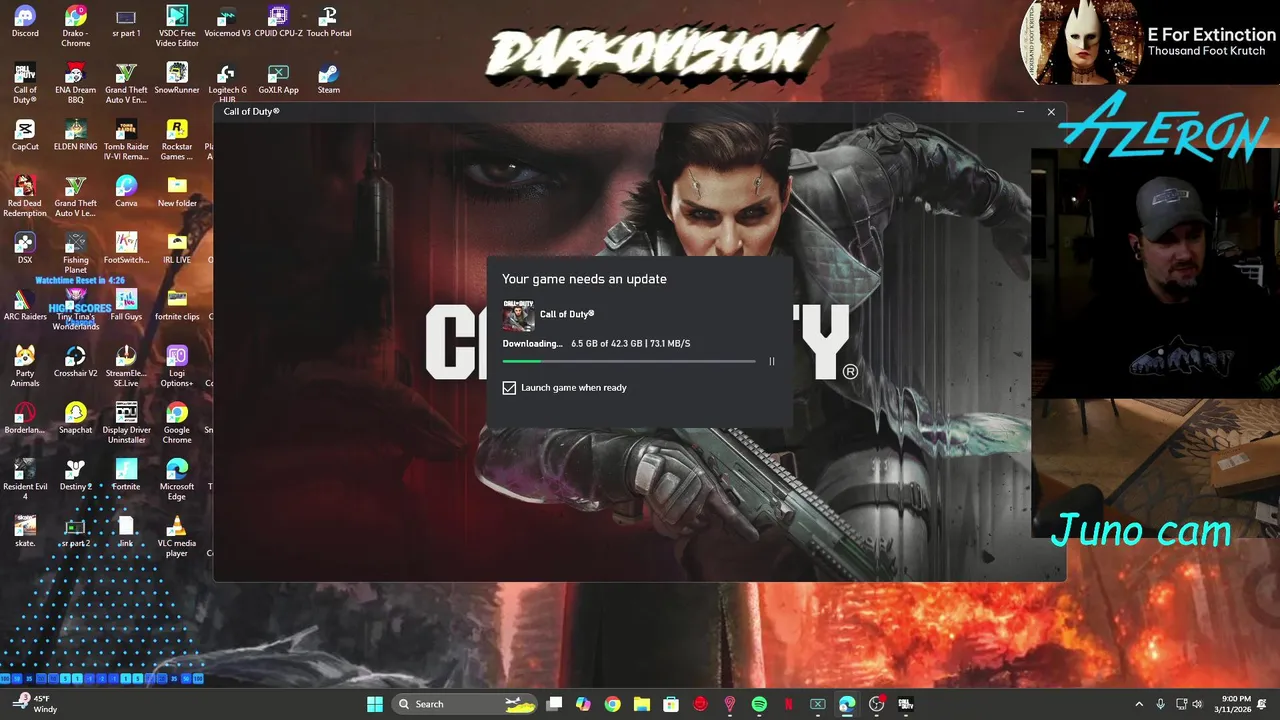Open the Steam desktop shortcut
The image size is (1280, 720).
328,78
